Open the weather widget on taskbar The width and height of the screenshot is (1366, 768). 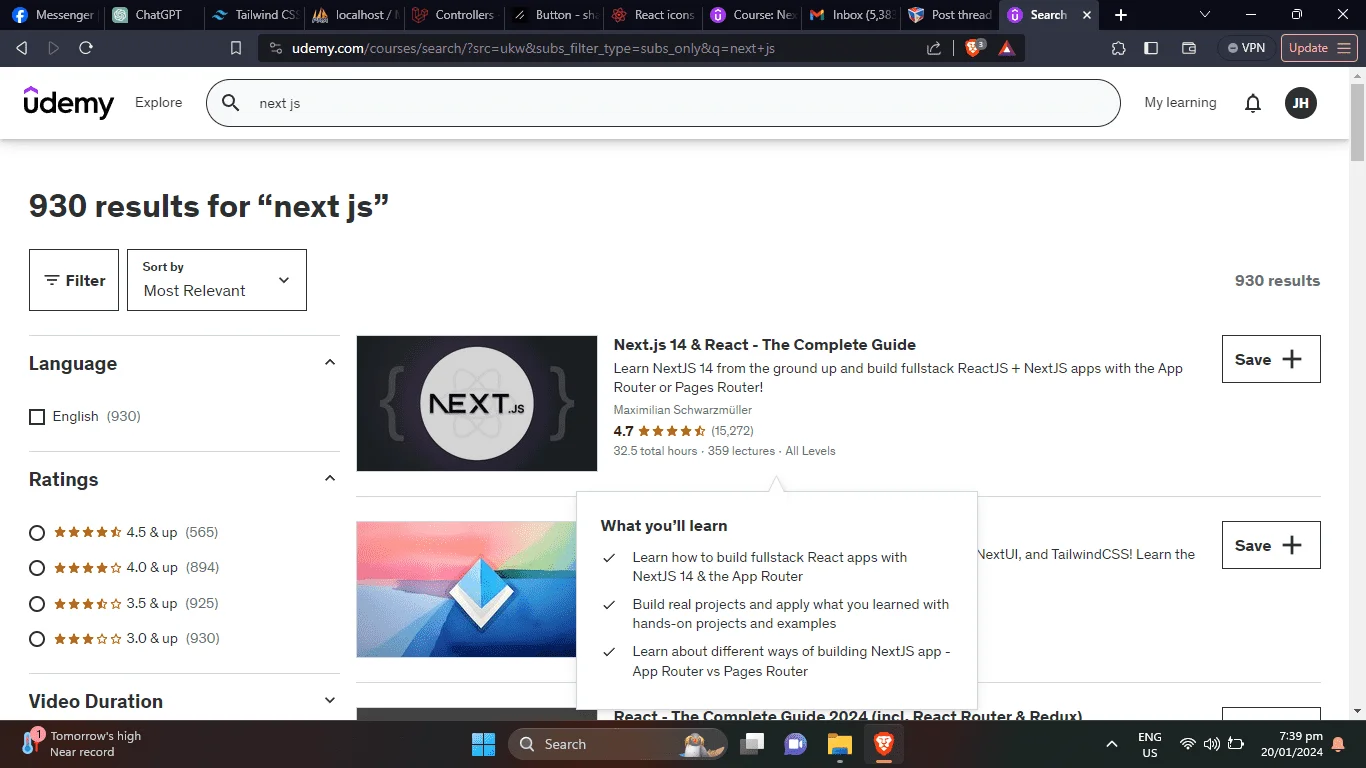82,744
